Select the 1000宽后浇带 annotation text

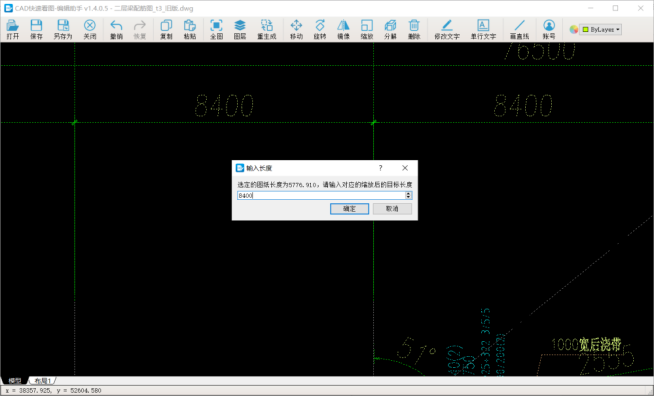[586, 344]
